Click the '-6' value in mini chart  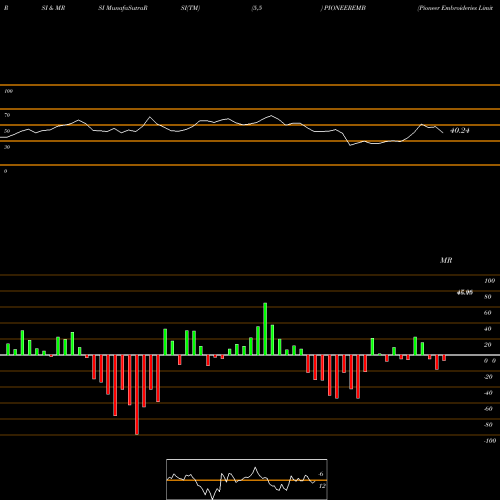[320, 474]
